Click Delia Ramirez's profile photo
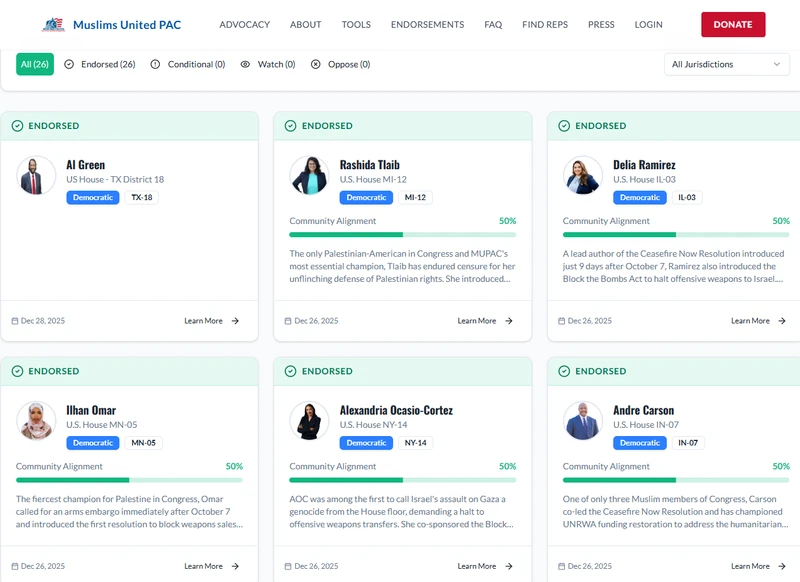 click(x=583, y=175)
